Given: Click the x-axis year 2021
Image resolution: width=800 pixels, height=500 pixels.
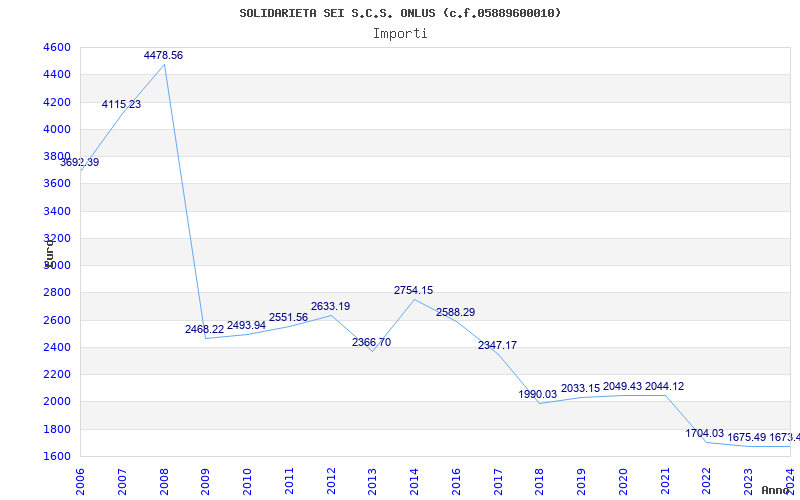Looking at the screenshot, I should 665,482.
